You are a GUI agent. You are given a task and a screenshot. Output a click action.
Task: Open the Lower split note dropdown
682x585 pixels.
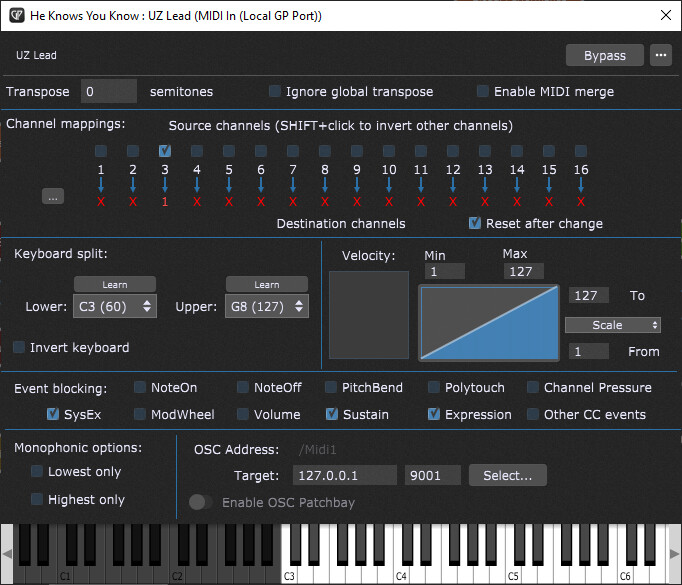[x=115, y=306]
